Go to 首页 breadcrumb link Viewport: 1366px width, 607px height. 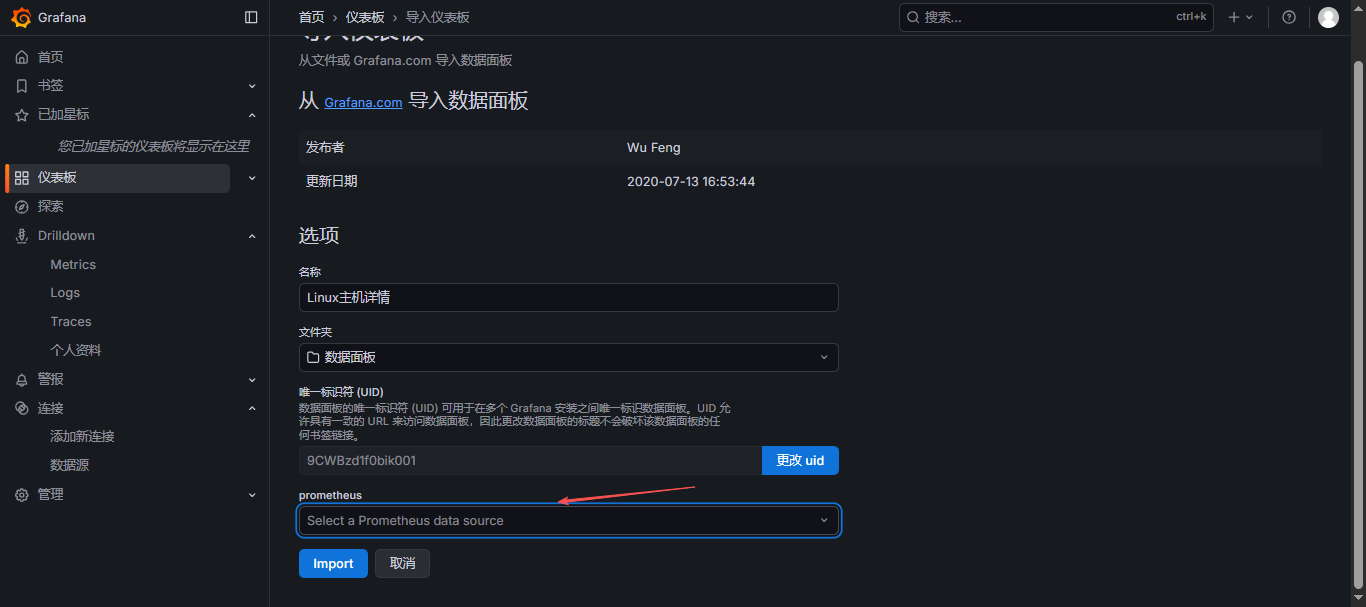[312, 17]
